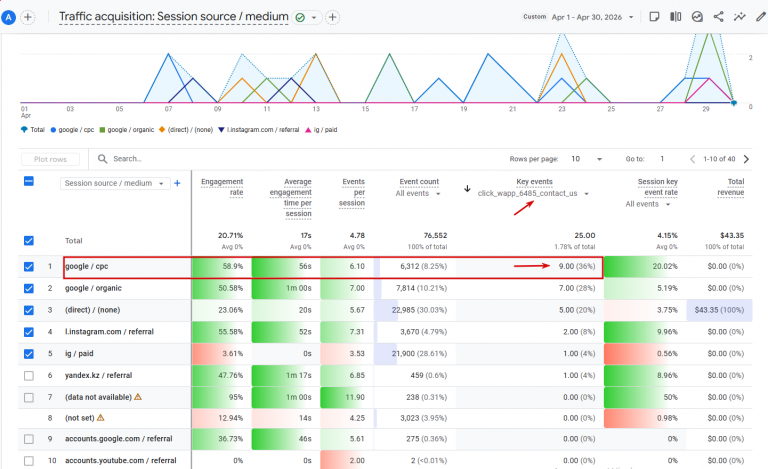This screenshot has width=768, height=469.
Task: Open the date range dropdown Apr 1 - Apr 30
Action: (x=593, y=17)
